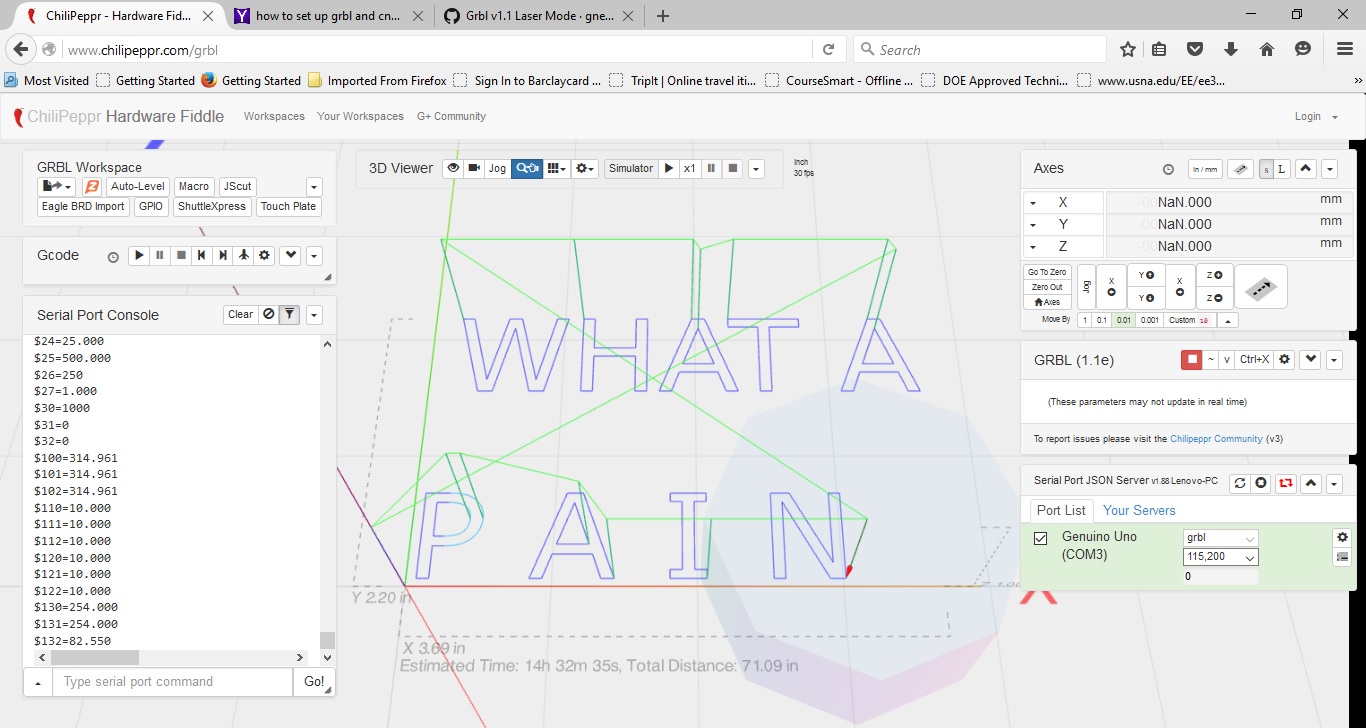Viewport: 1366px width, 728px height.
Task: Refresh the serial port list
Action: [x=1240, y=483]
